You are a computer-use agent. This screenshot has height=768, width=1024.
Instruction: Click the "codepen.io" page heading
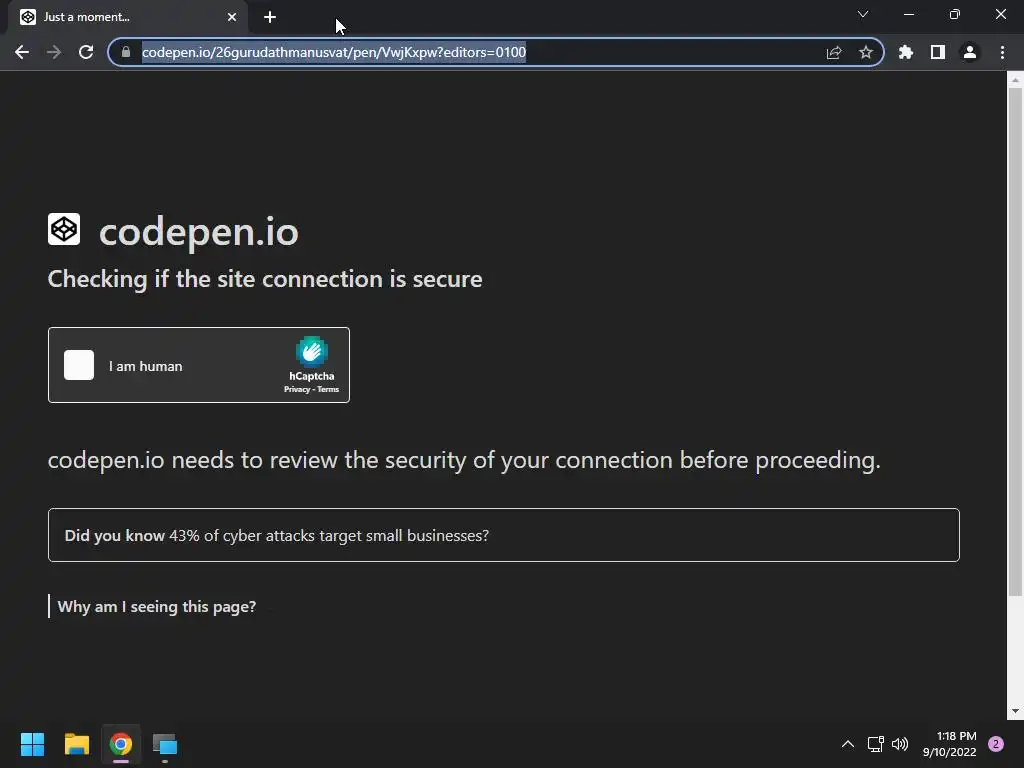[x=199, y=232]
